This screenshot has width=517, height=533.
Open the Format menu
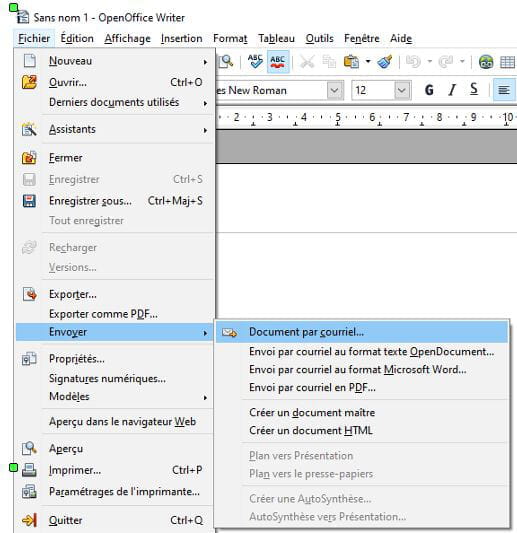[230, 38]
